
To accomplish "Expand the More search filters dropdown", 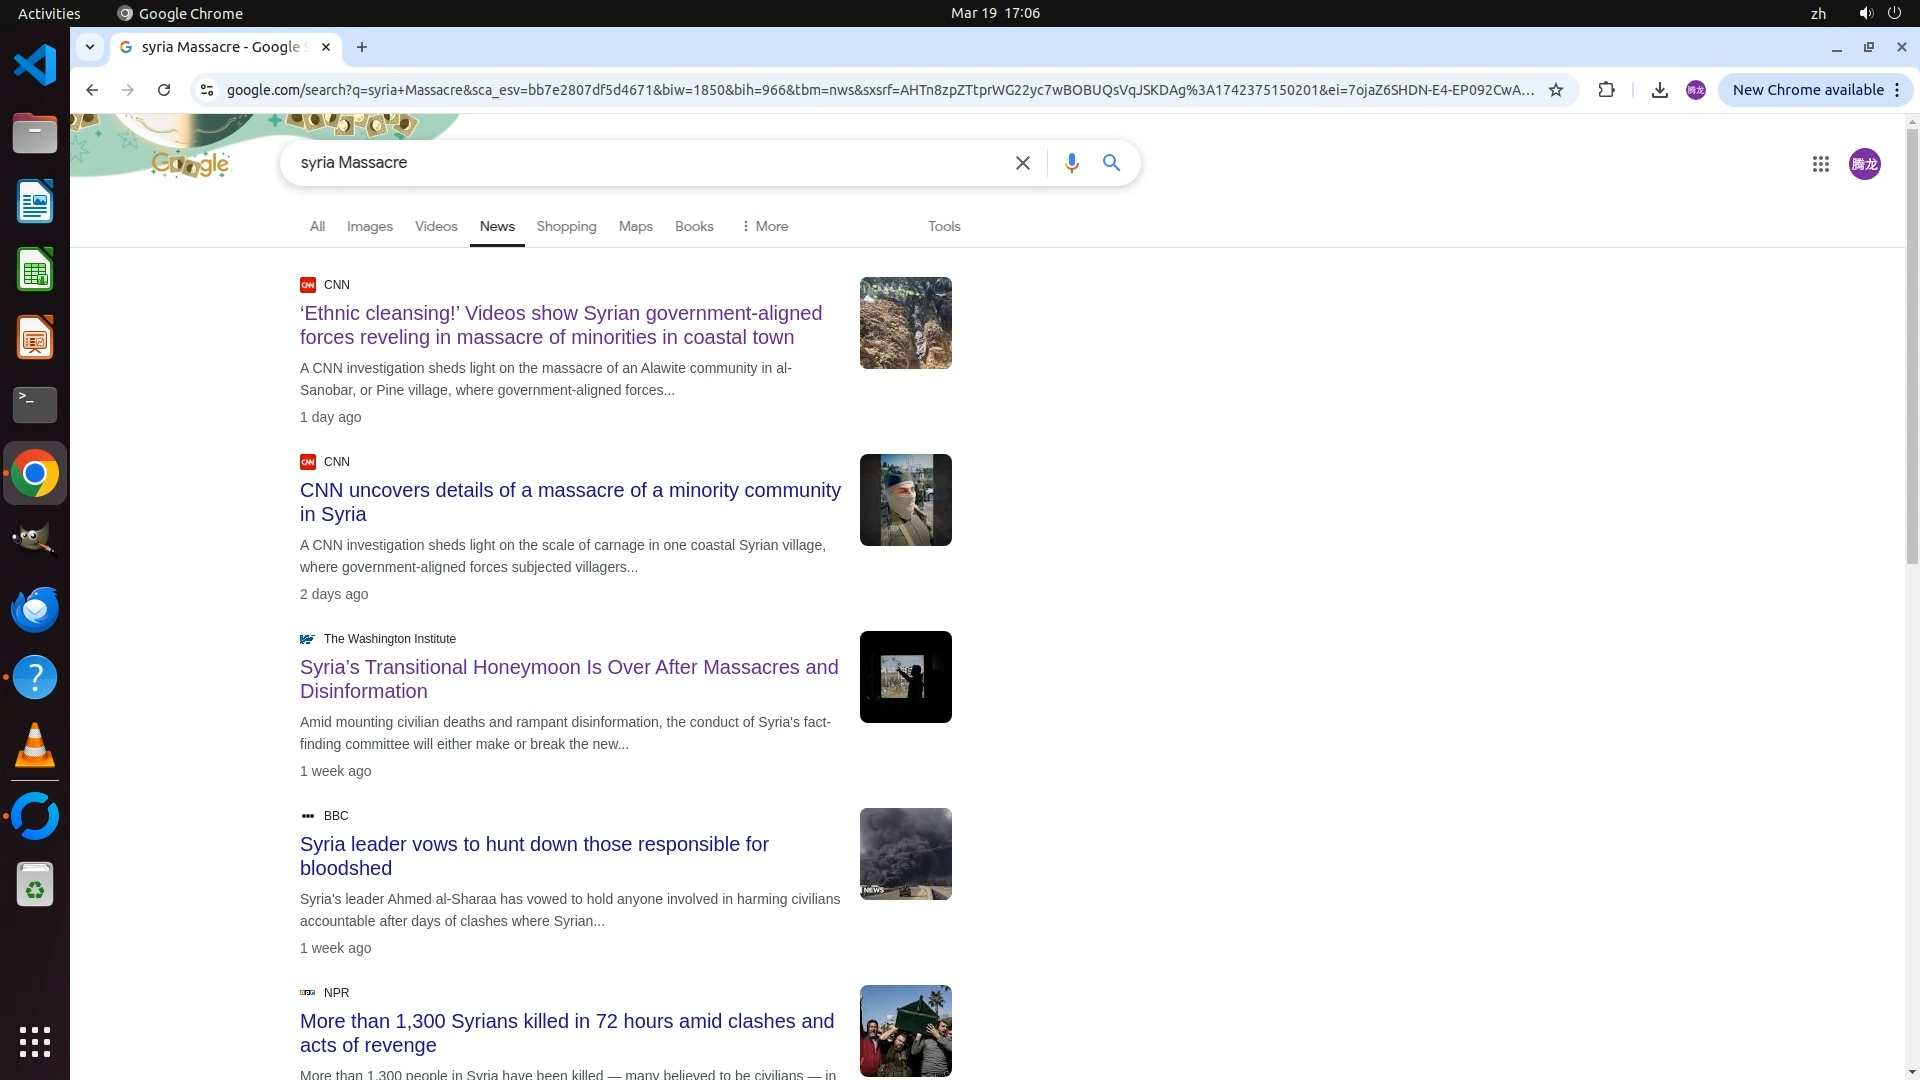I will (x=764, y=227).
